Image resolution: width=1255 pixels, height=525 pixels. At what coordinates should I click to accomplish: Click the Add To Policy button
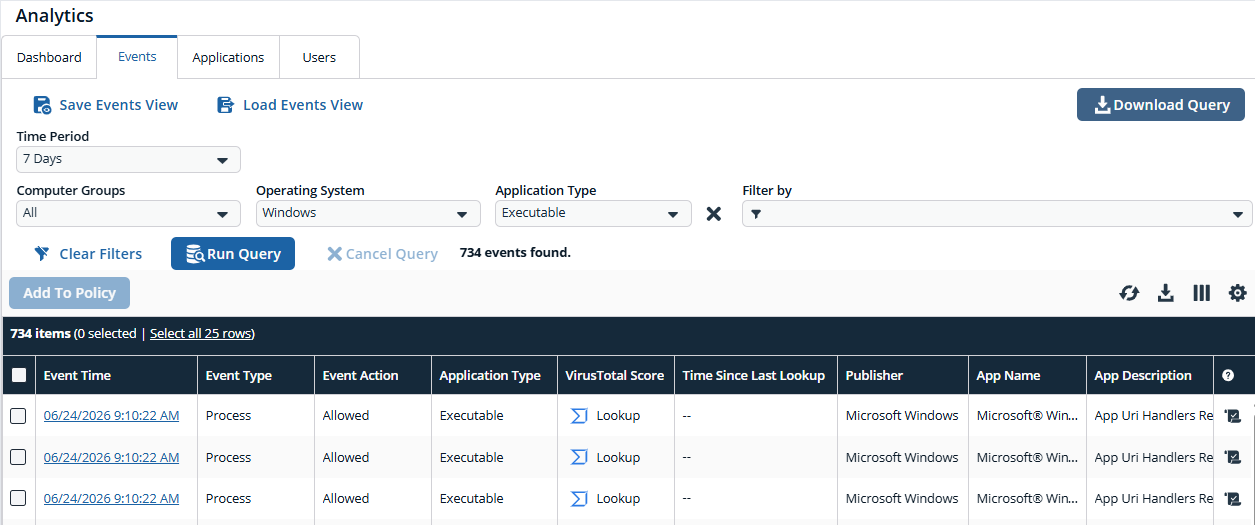tap(69, 293)
